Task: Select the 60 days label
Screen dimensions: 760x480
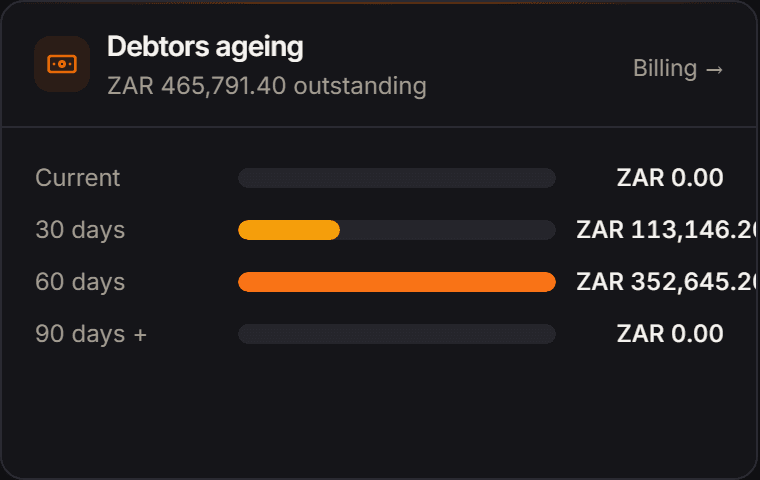Action: coord(80,282)
